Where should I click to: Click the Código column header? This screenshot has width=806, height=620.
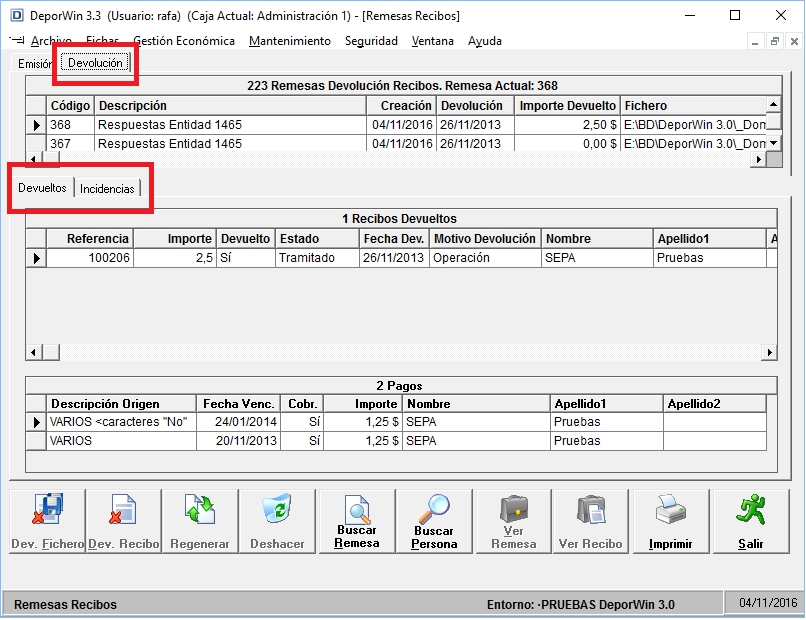coord(70,105)
